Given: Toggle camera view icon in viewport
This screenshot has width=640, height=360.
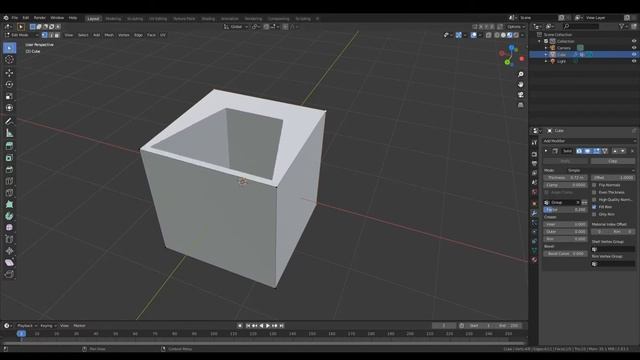Looking at the screenshot, I should 520,95.
